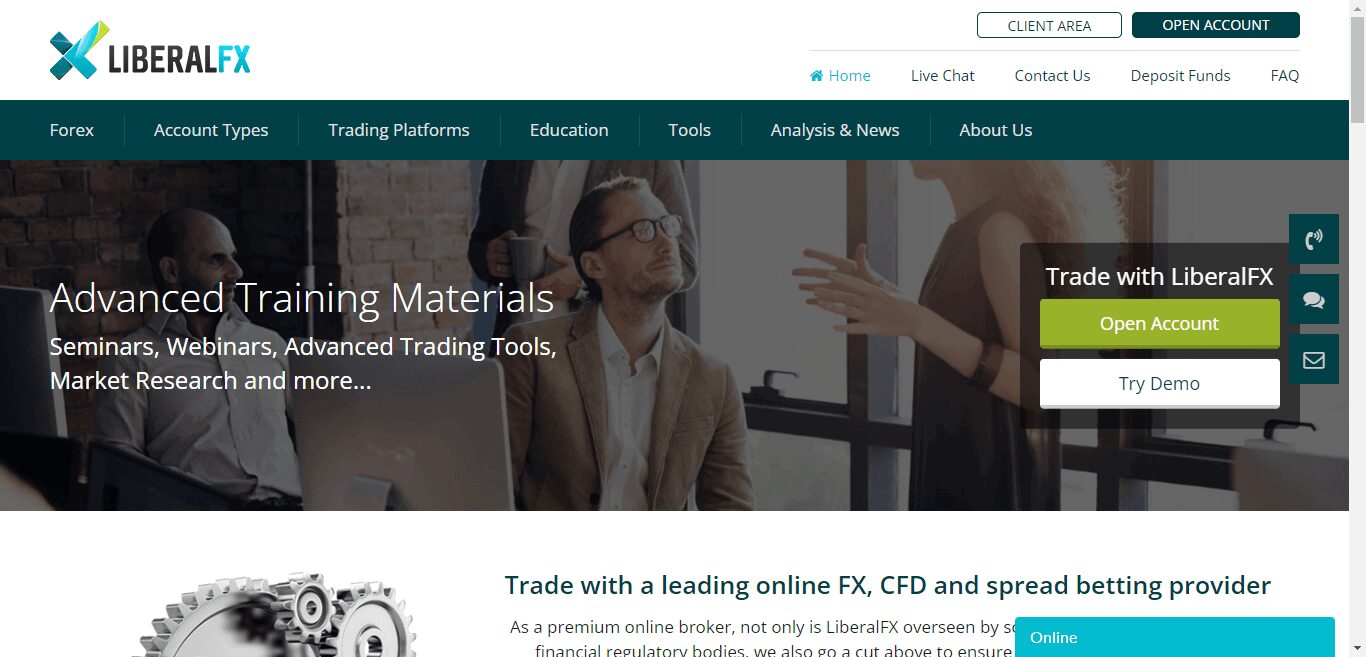
Task: Click the Try Demo button
Action: click(x=1160, y=384)
